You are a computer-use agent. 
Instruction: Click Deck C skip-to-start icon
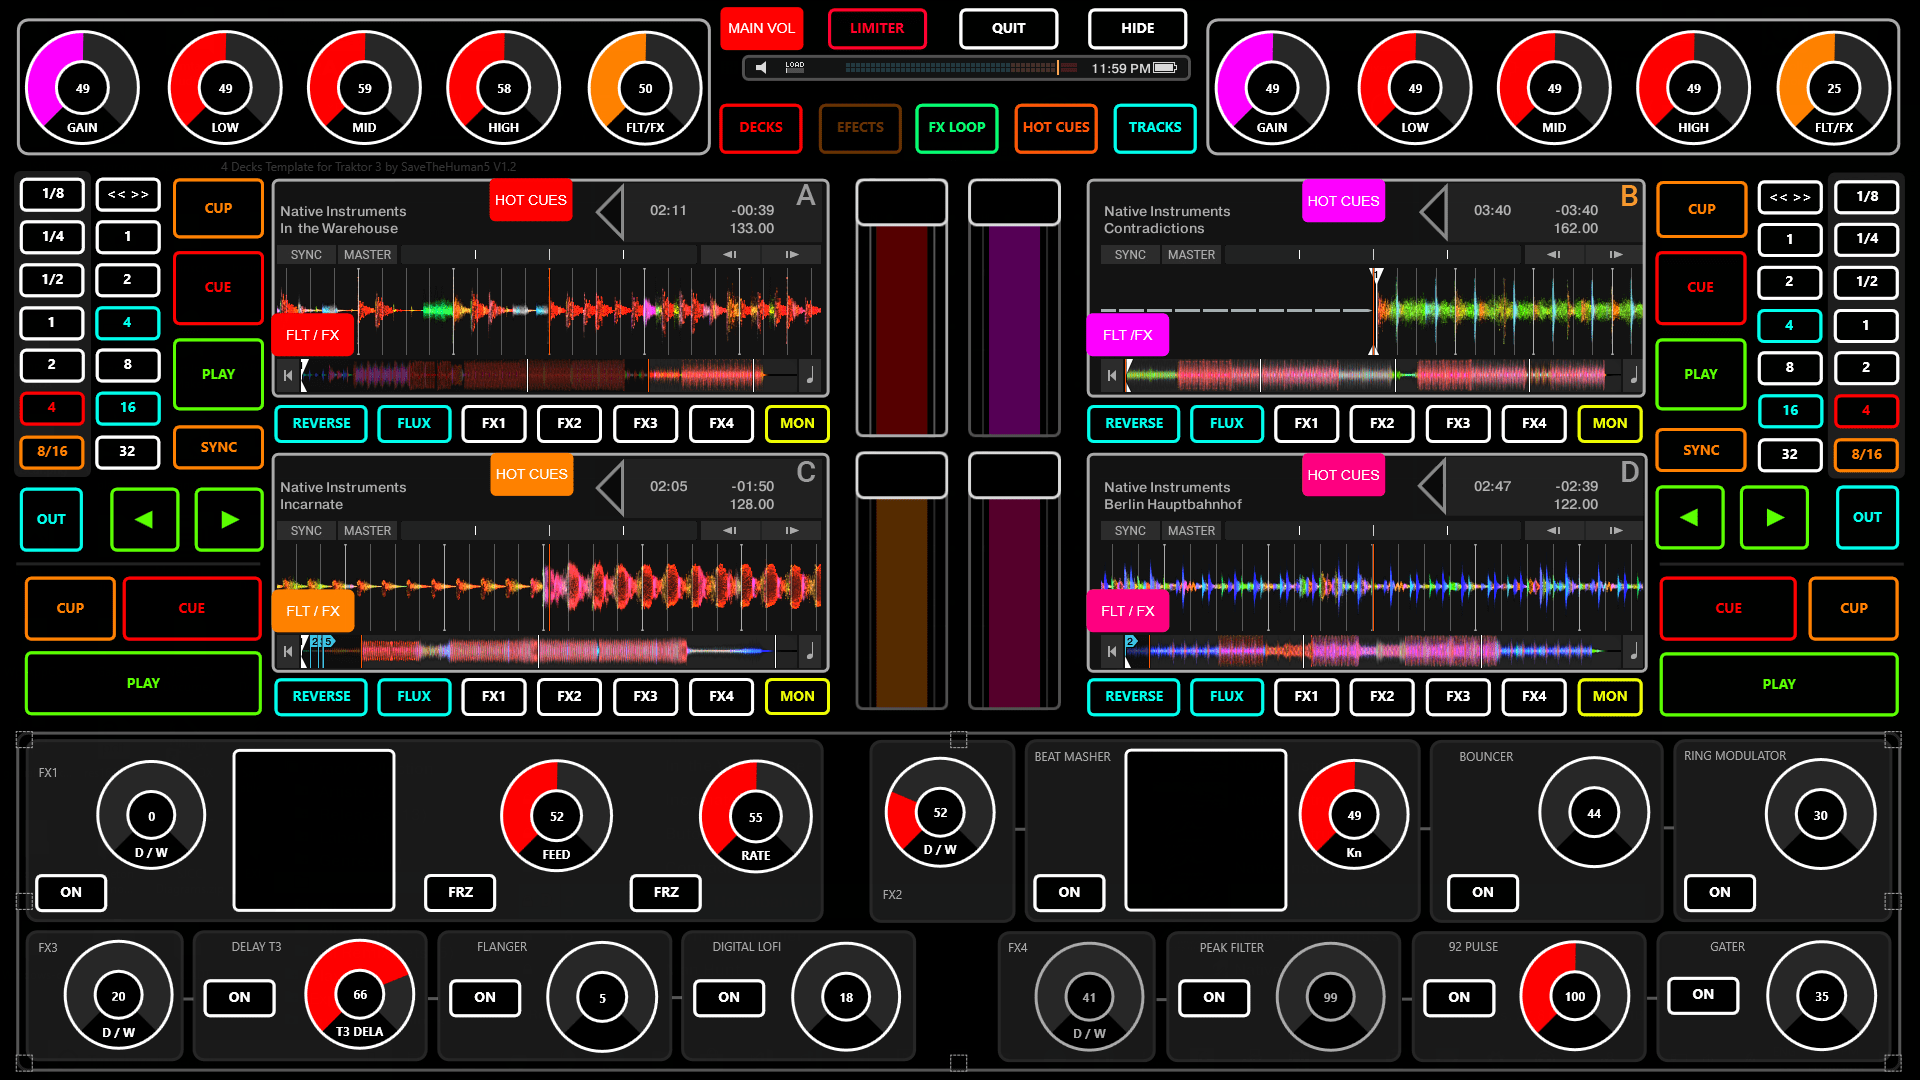click(288, 652)
